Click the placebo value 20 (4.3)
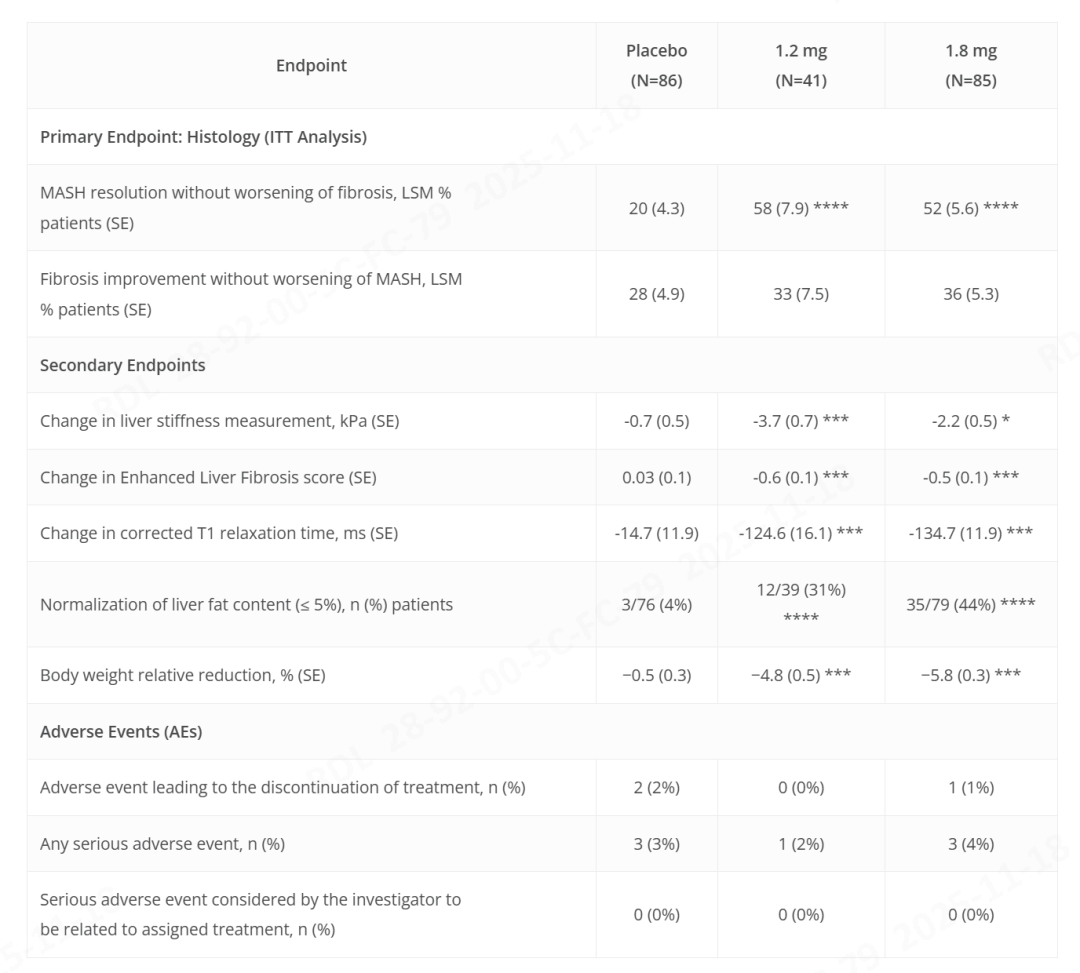Viewport: 1080px width, 973px height. click(656, 208)
